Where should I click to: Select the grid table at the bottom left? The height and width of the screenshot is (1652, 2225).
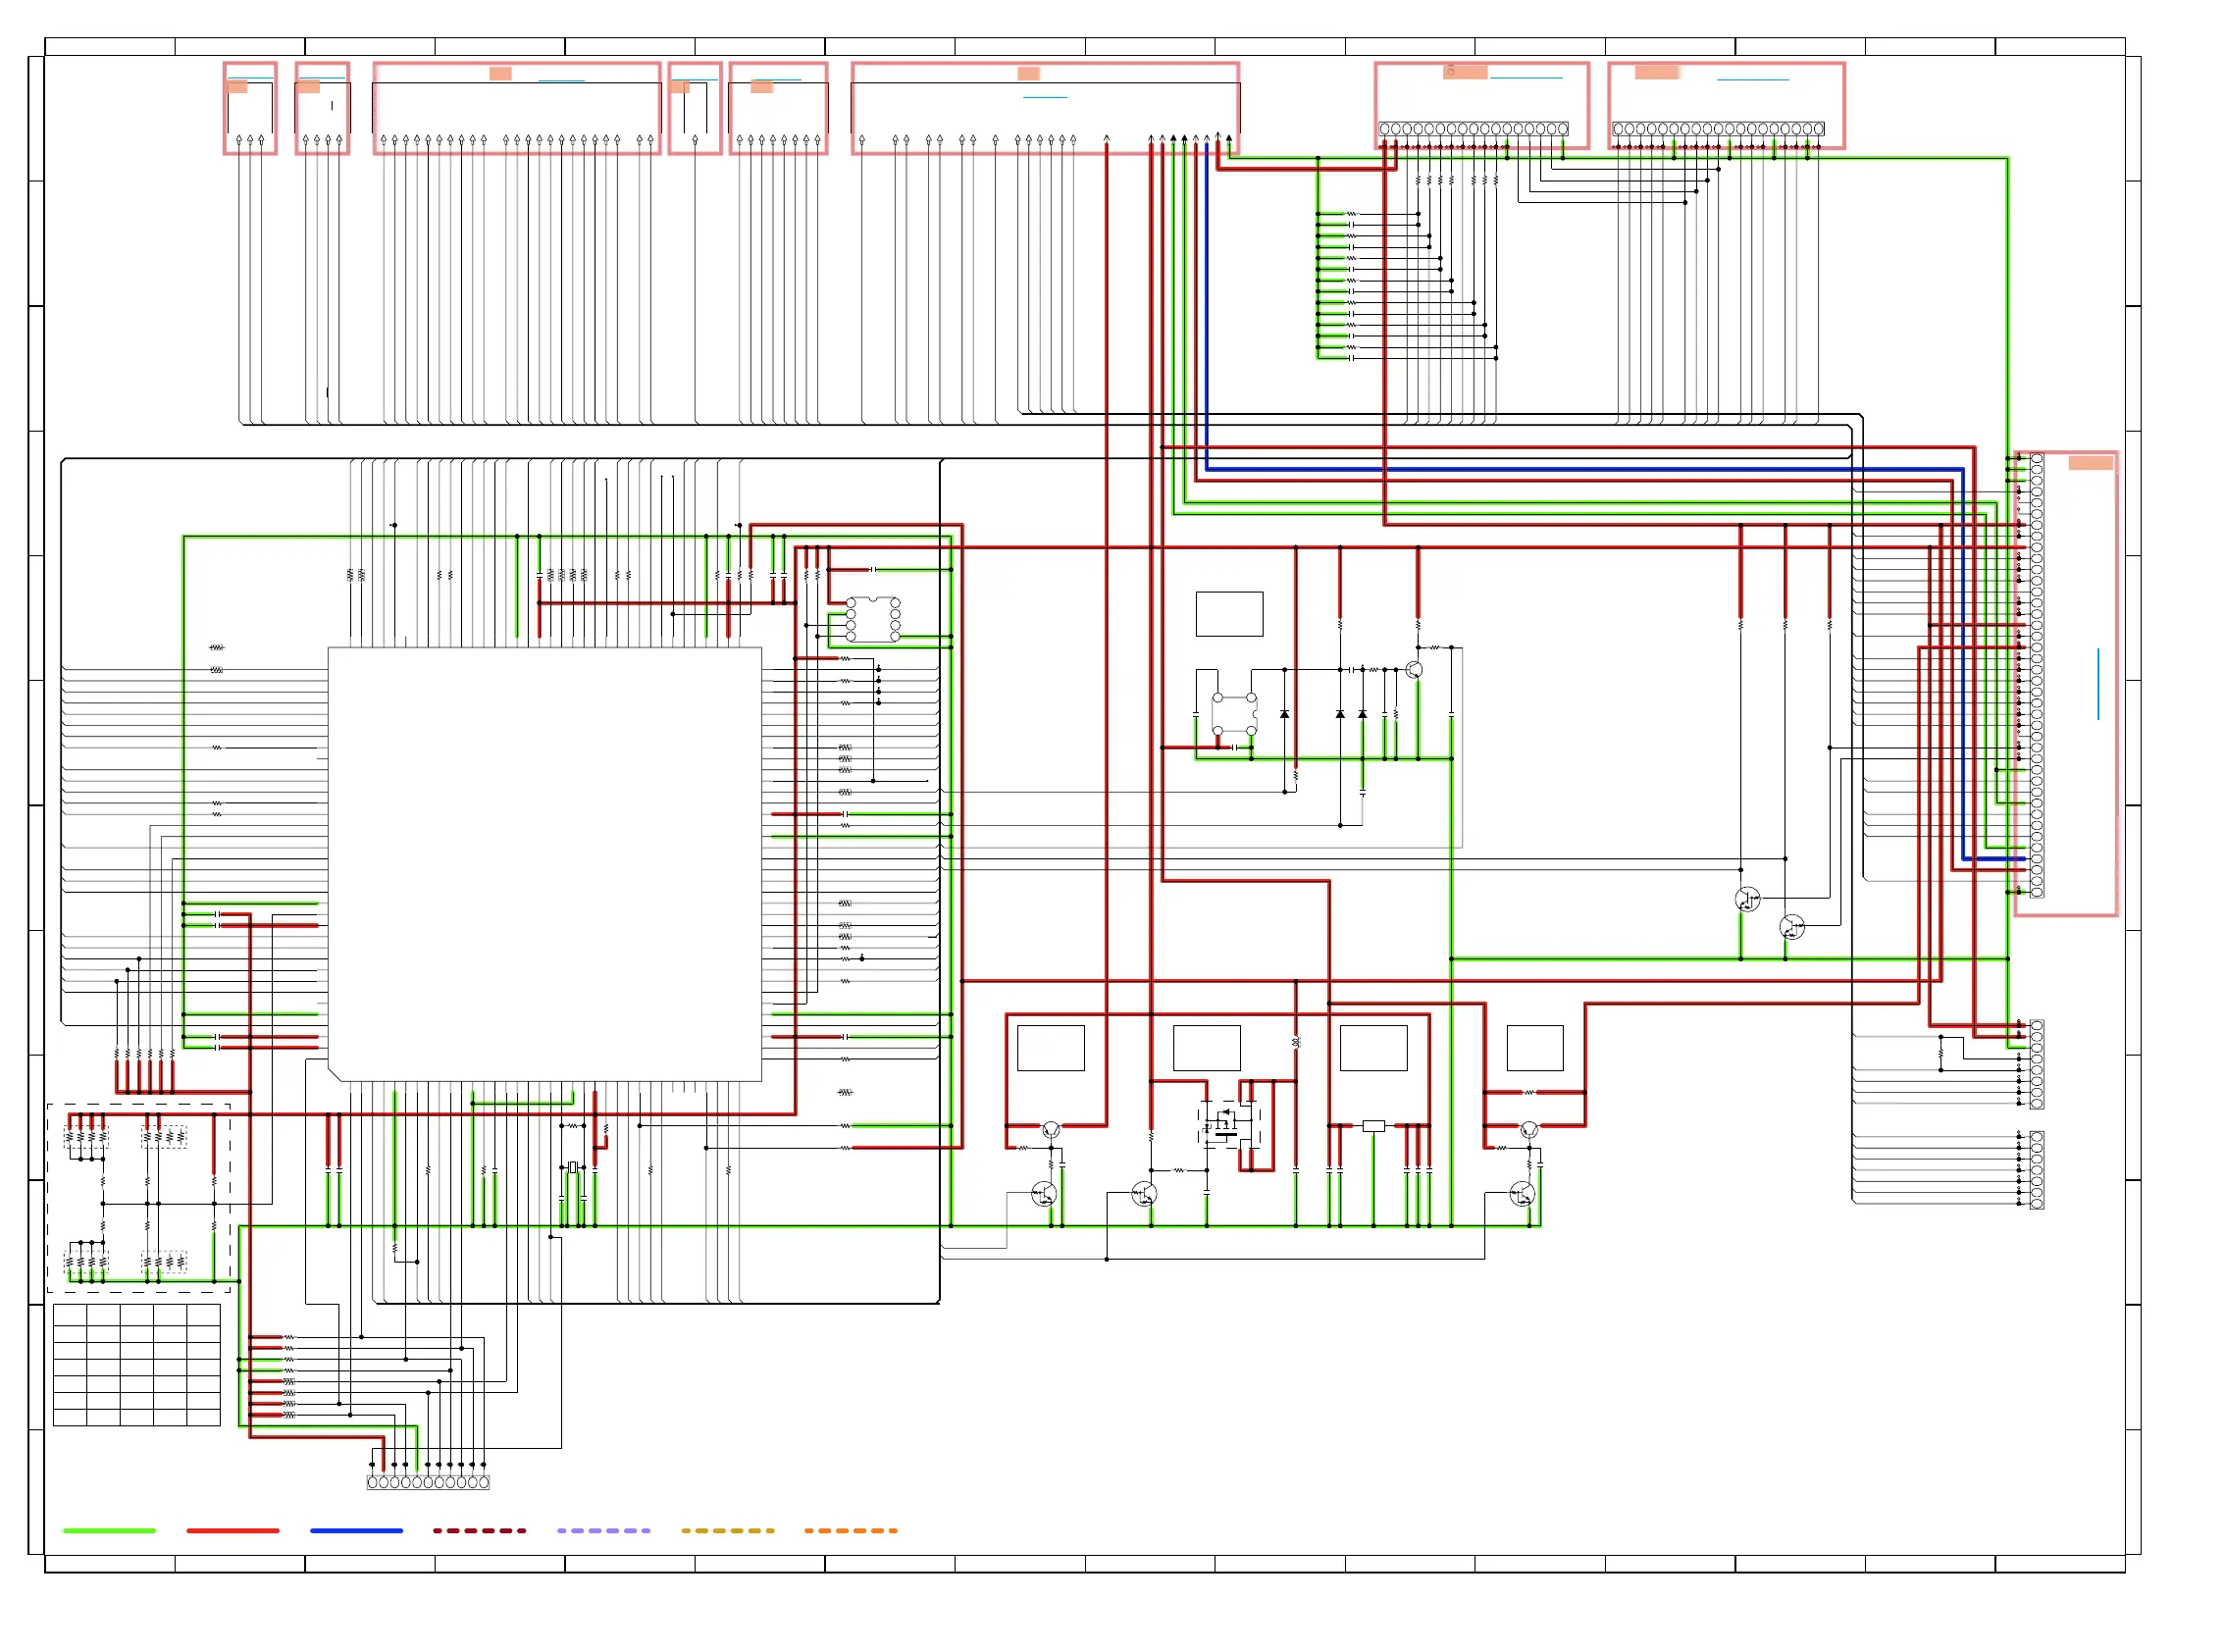pyautogui.click(x=136, y=1364)
